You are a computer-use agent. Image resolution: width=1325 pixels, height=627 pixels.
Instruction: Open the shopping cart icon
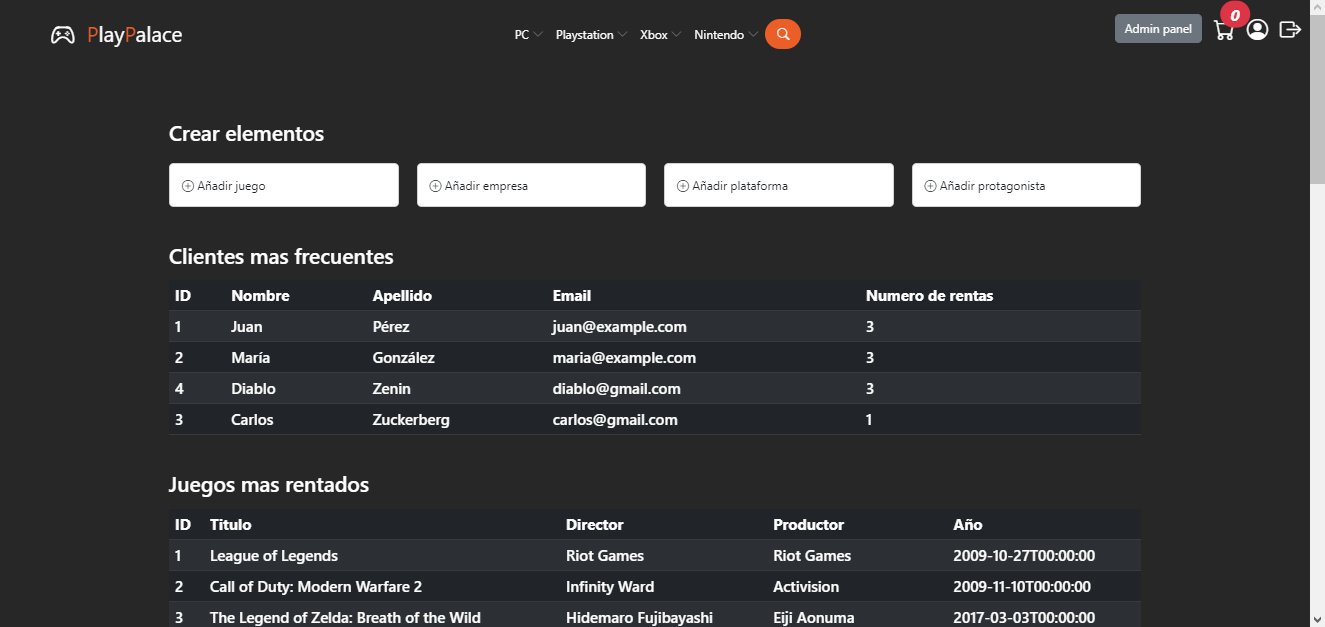[x=1223, y=31]
